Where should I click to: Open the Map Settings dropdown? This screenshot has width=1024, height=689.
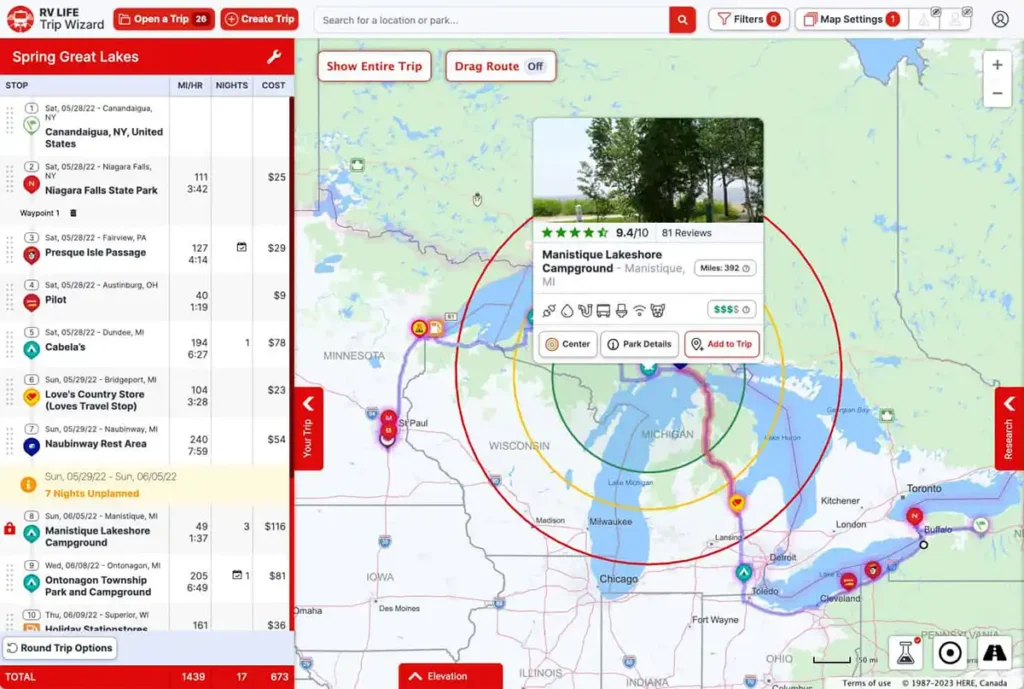[x=851, y=20]
